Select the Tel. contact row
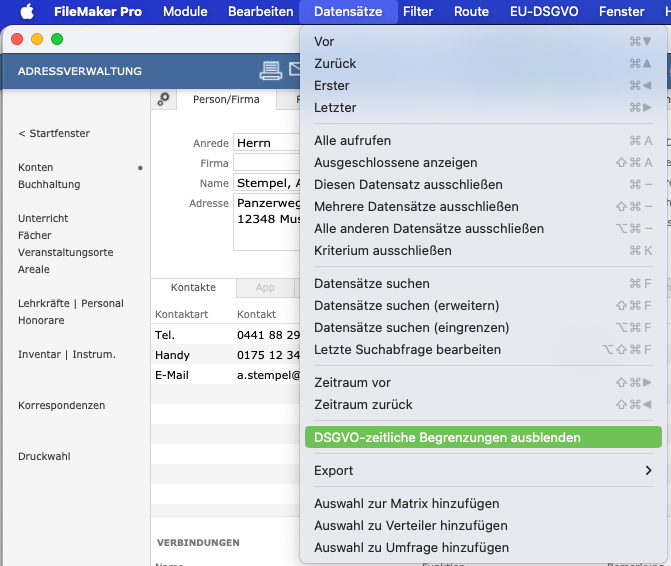Screen dimensions: 671x566 pyautogui.click(x=226, y=335)
